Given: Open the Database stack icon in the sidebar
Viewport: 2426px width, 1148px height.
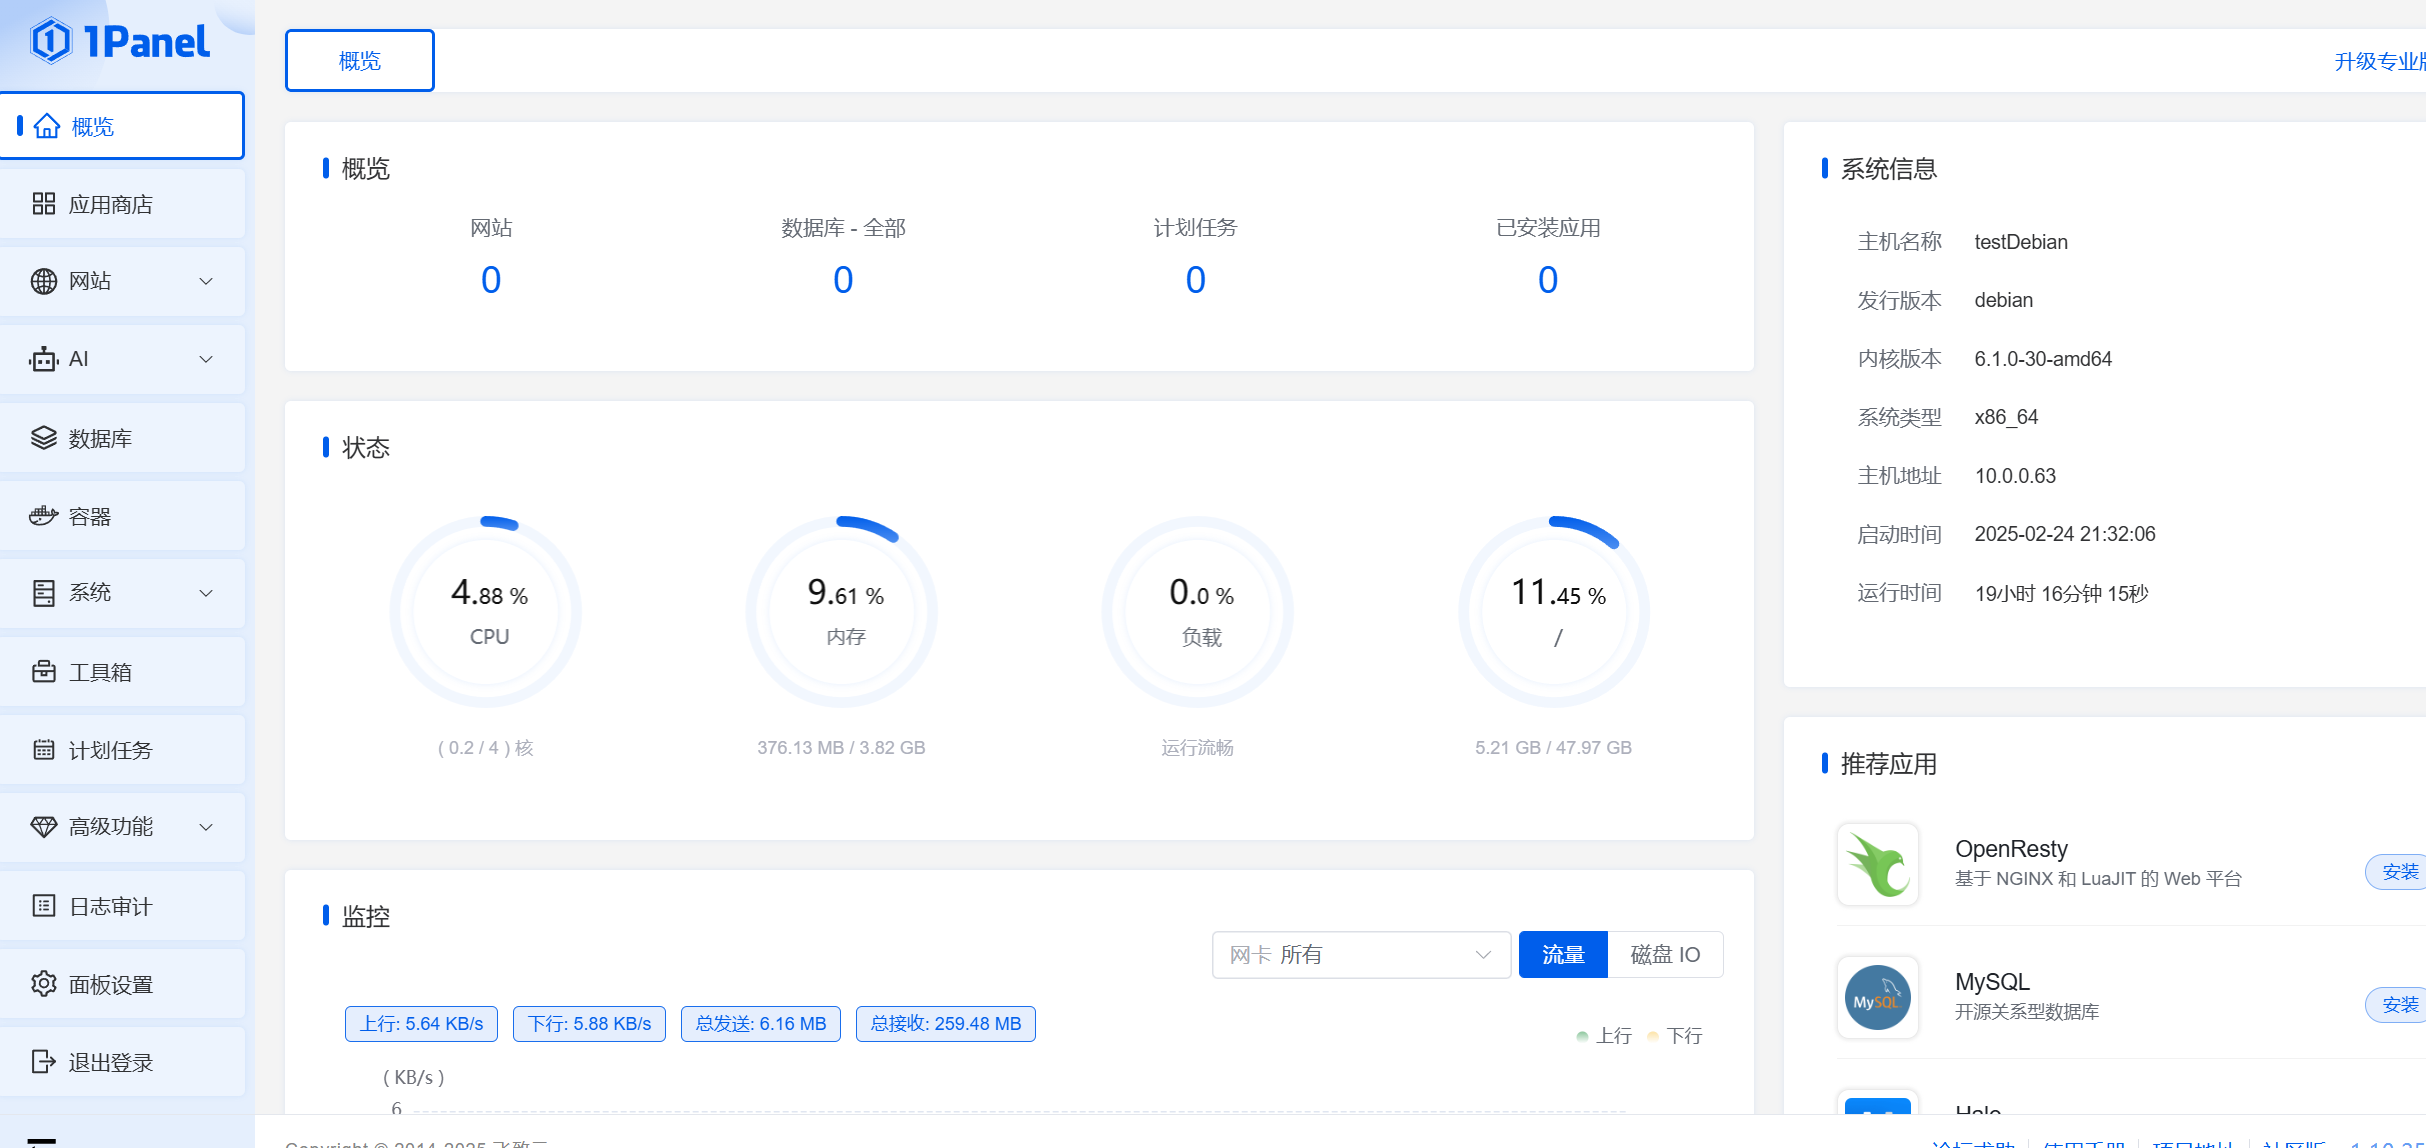Looking at the screenshot, I should tap(43, 438).
